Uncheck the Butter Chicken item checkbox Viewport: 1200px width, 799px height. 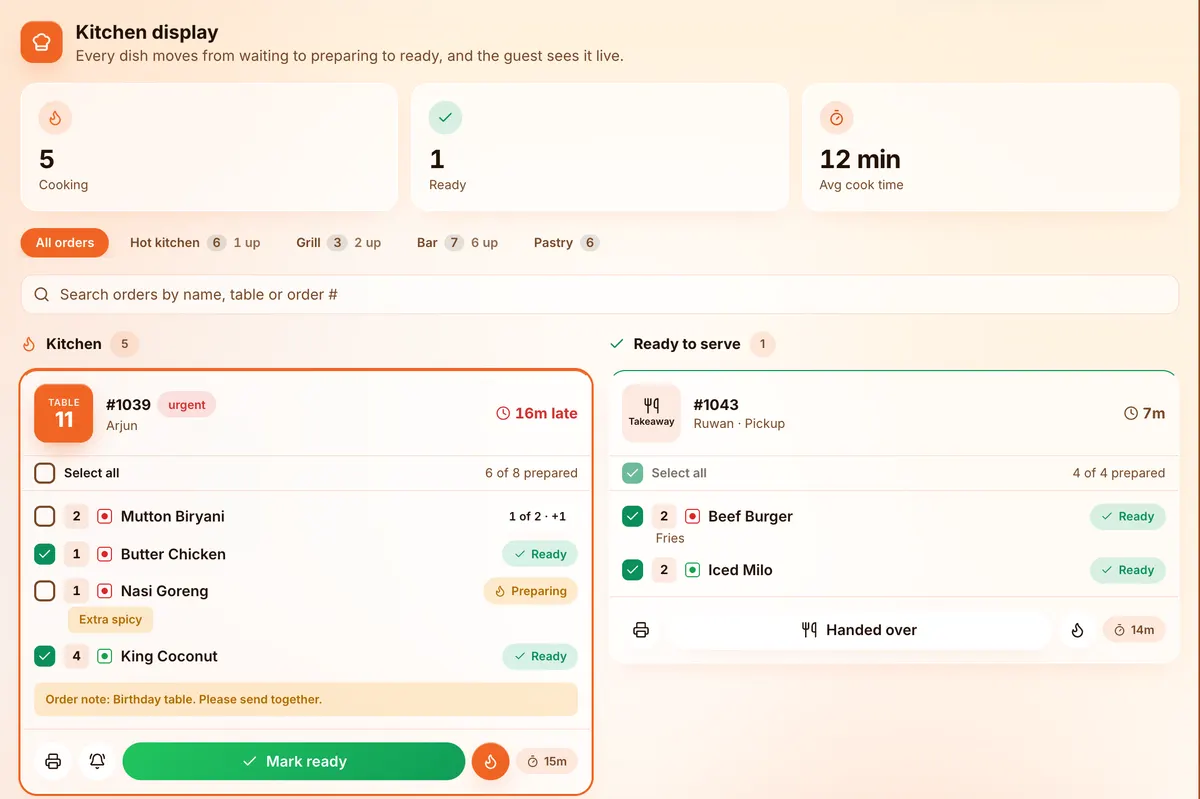coord(45,554)
